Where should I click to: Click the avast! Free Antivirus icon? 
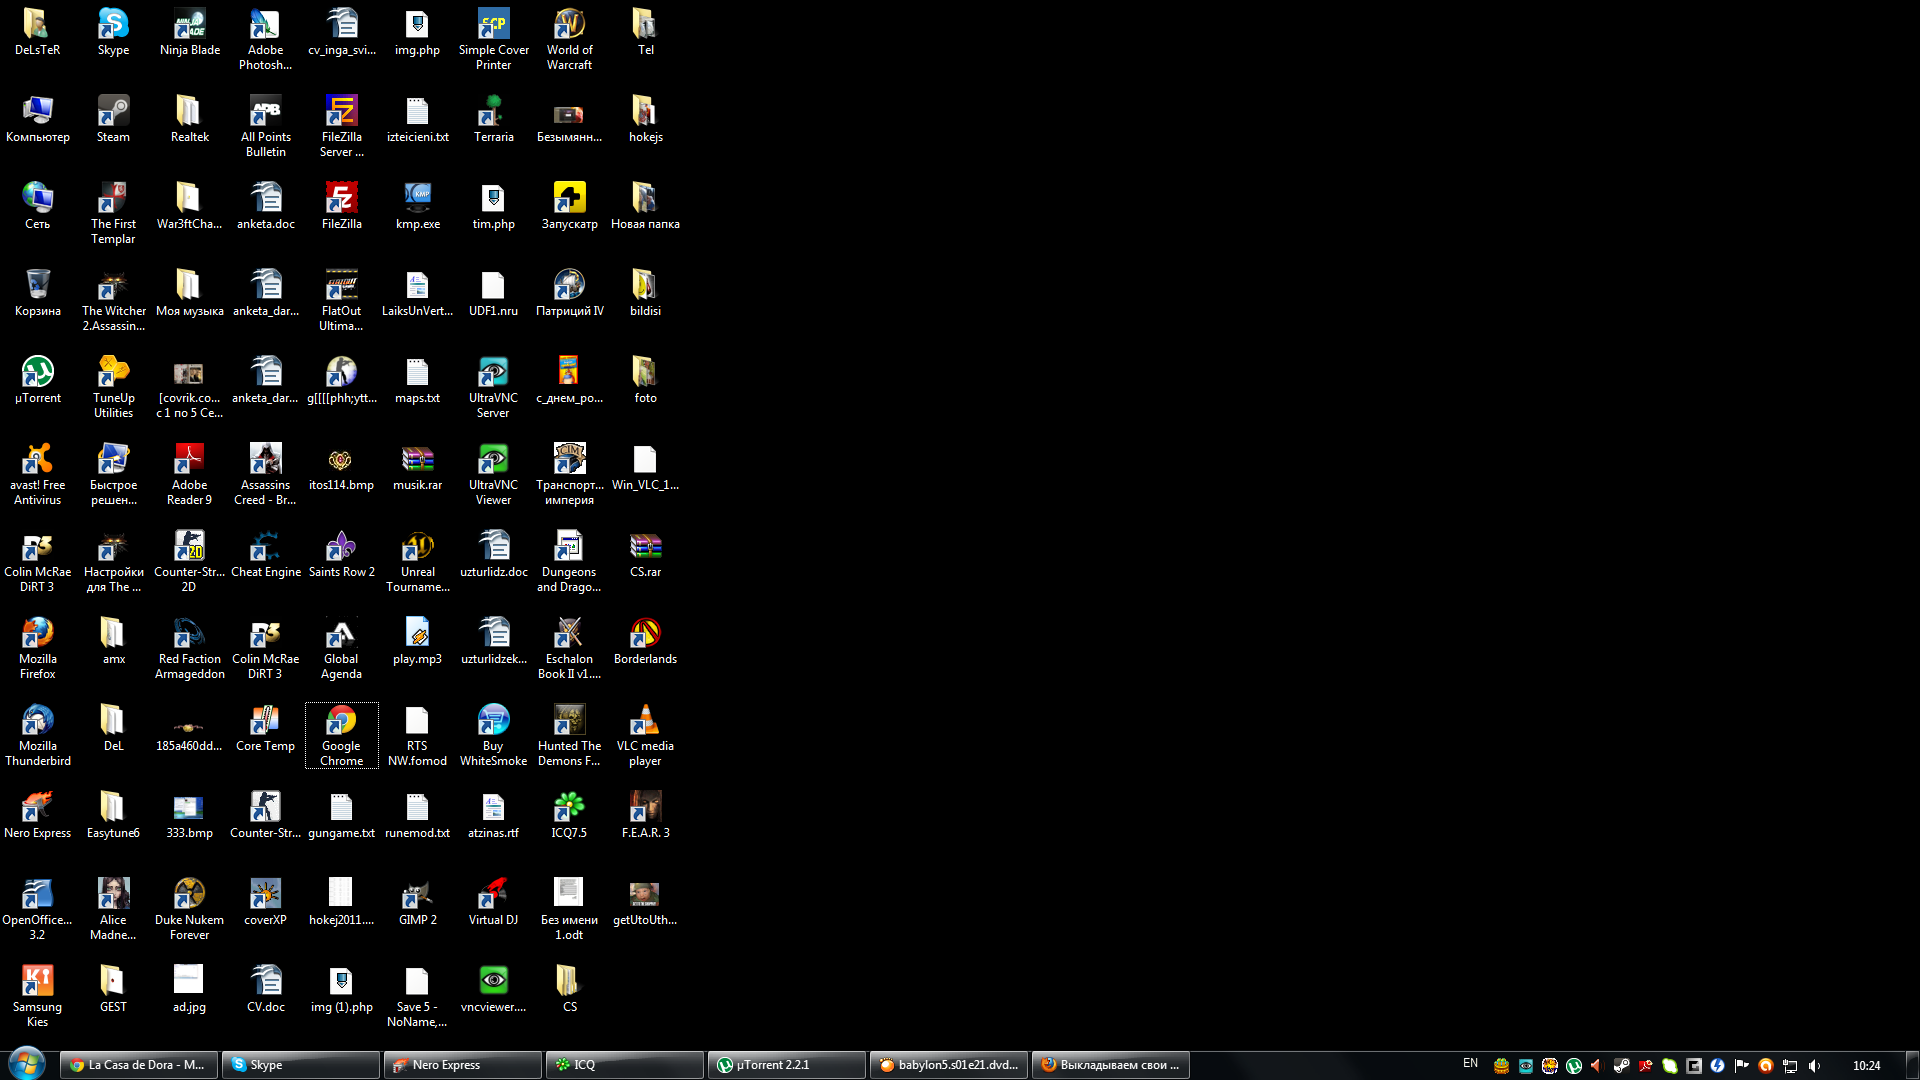point(37,475)
